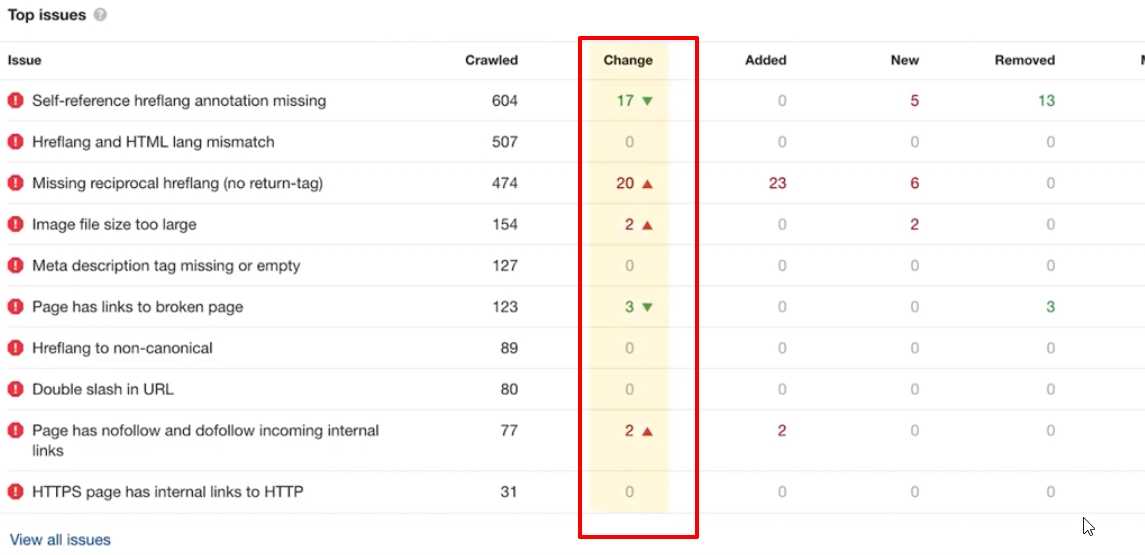This screenshot has height=555, width=1145.
Task: Click error icon for Self-reference hreflang annotation missing
Action: coord(15,100)
